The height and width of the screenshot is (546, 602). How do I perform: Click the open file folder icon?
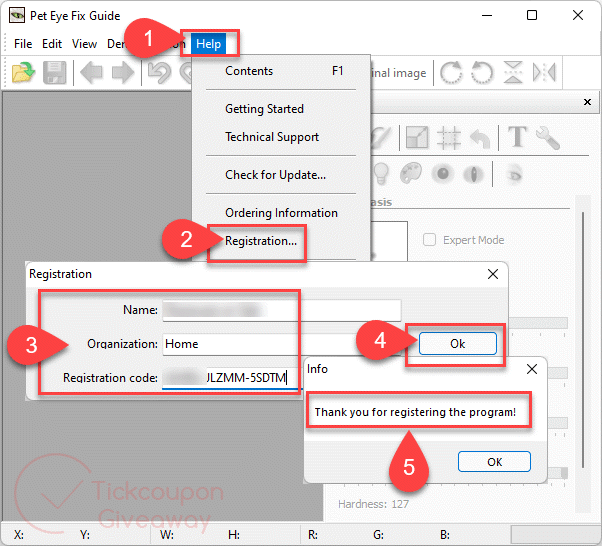(23, 73)
